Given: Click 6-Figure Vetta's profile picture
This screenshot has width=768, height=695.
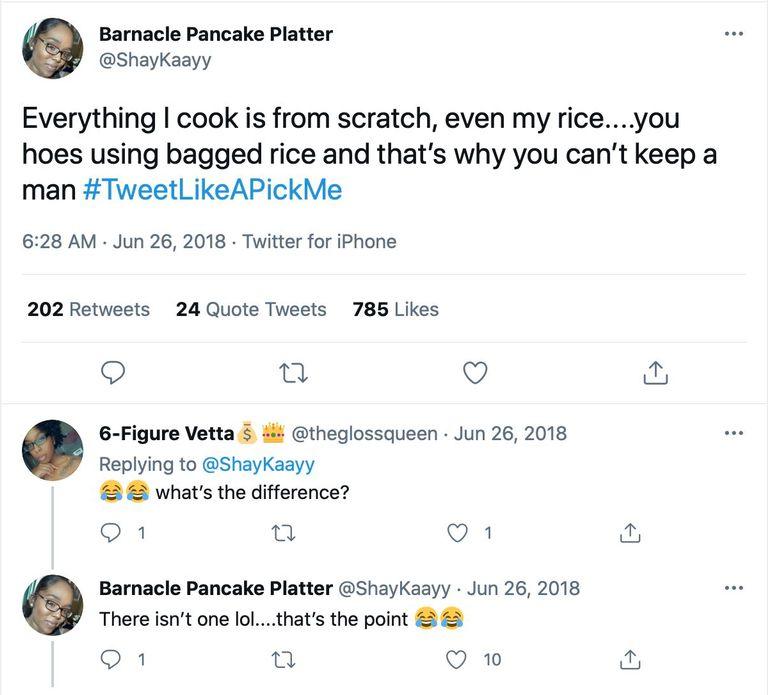Looking at the screenshot, I should pos(52,450).
